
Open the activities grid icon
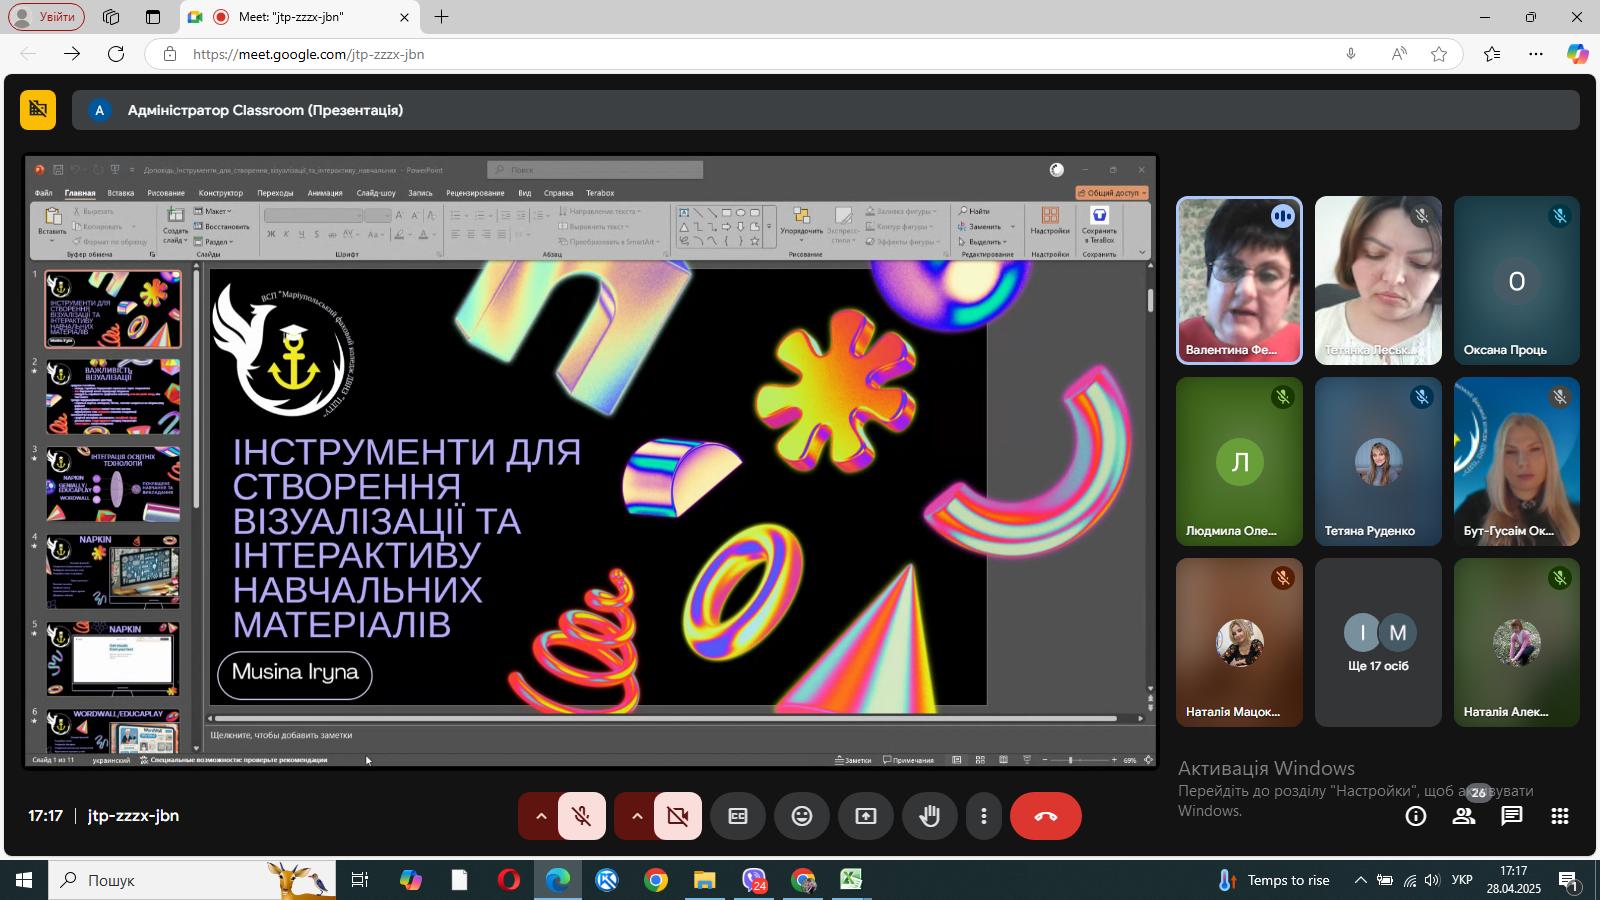click(1560, 816)
